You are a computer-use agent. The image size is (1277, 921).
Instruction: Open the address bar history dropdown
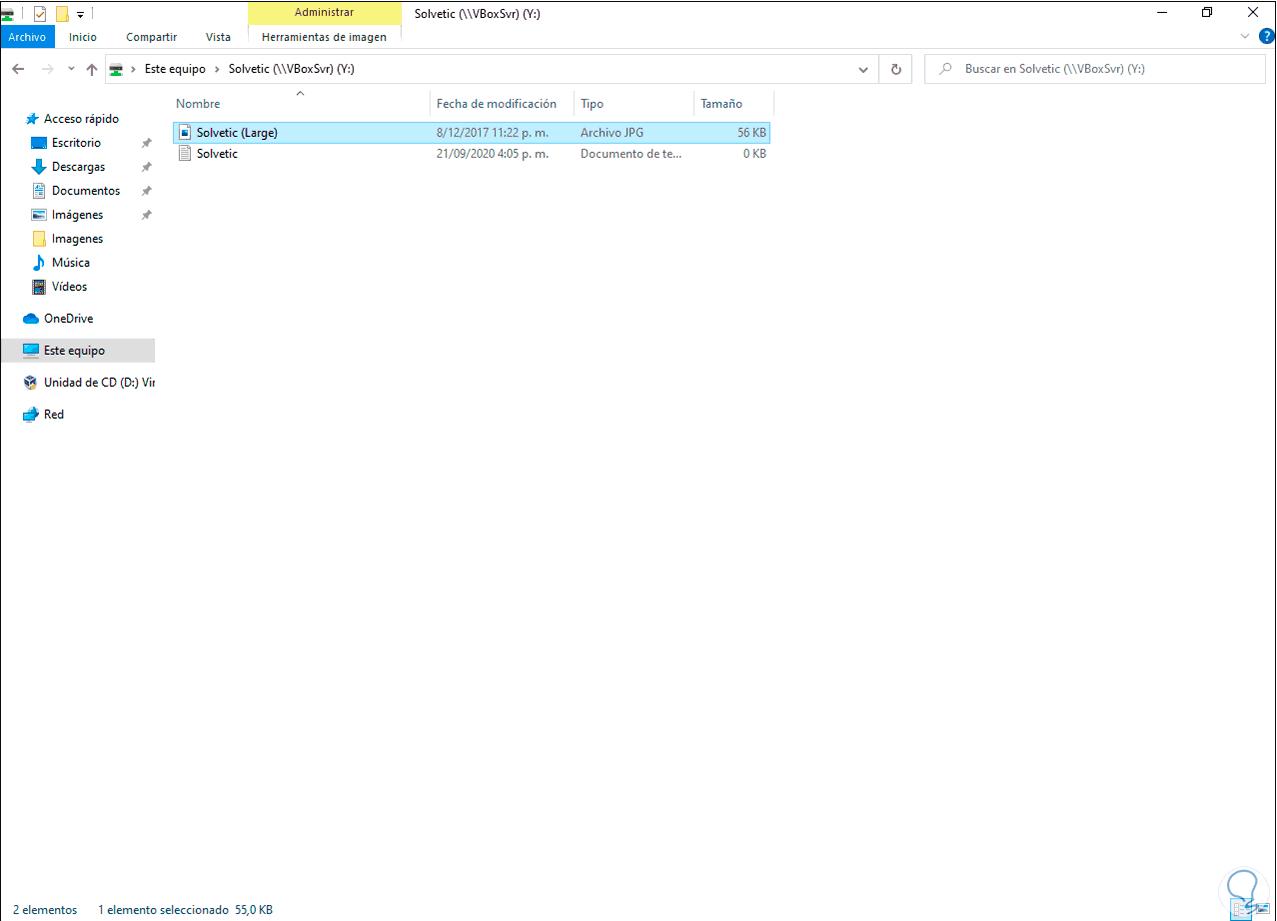point(864,69)
